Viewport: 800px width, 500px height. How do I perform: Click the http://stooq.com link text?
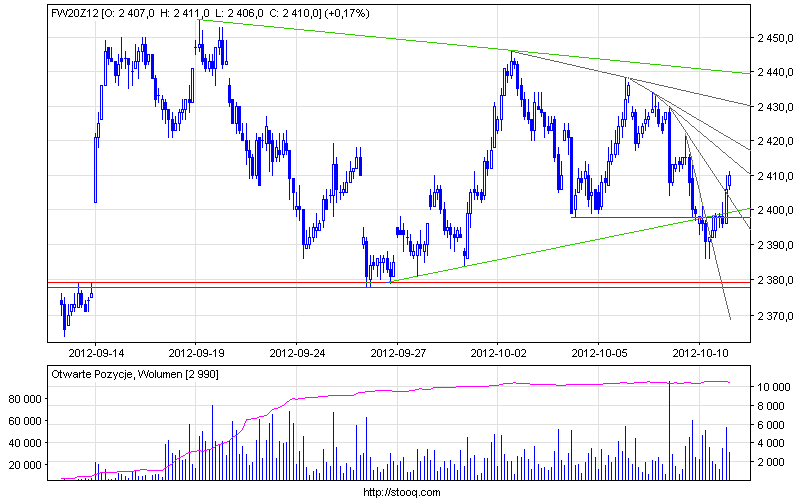402,492
